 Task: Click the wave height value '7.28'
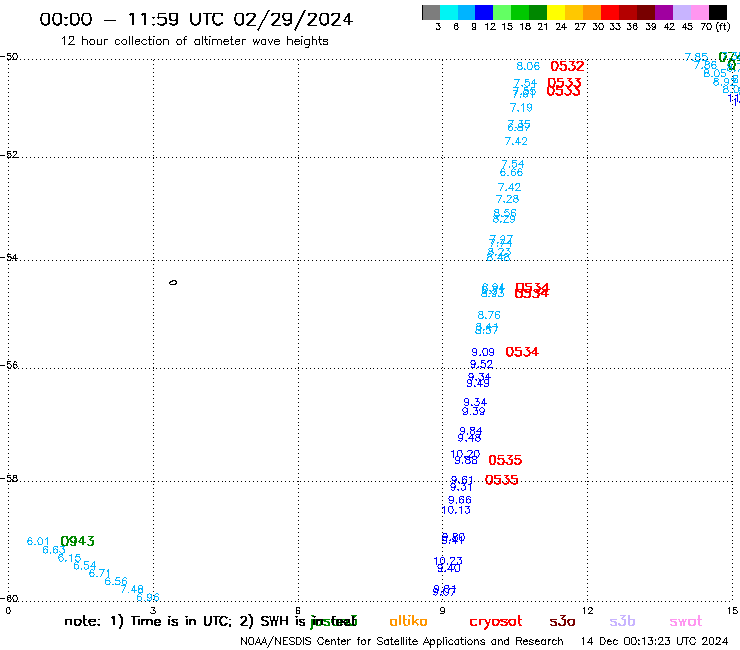pyautogui.click(x=507, y=199)
